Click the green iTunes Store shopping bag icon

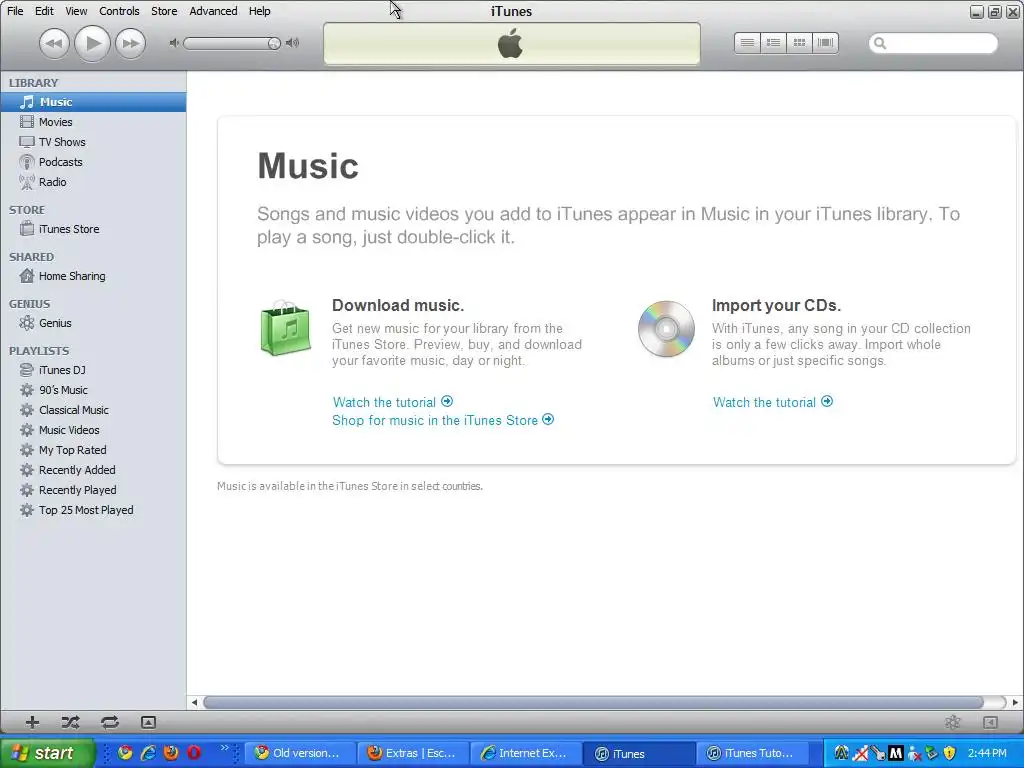coord(285,328)
